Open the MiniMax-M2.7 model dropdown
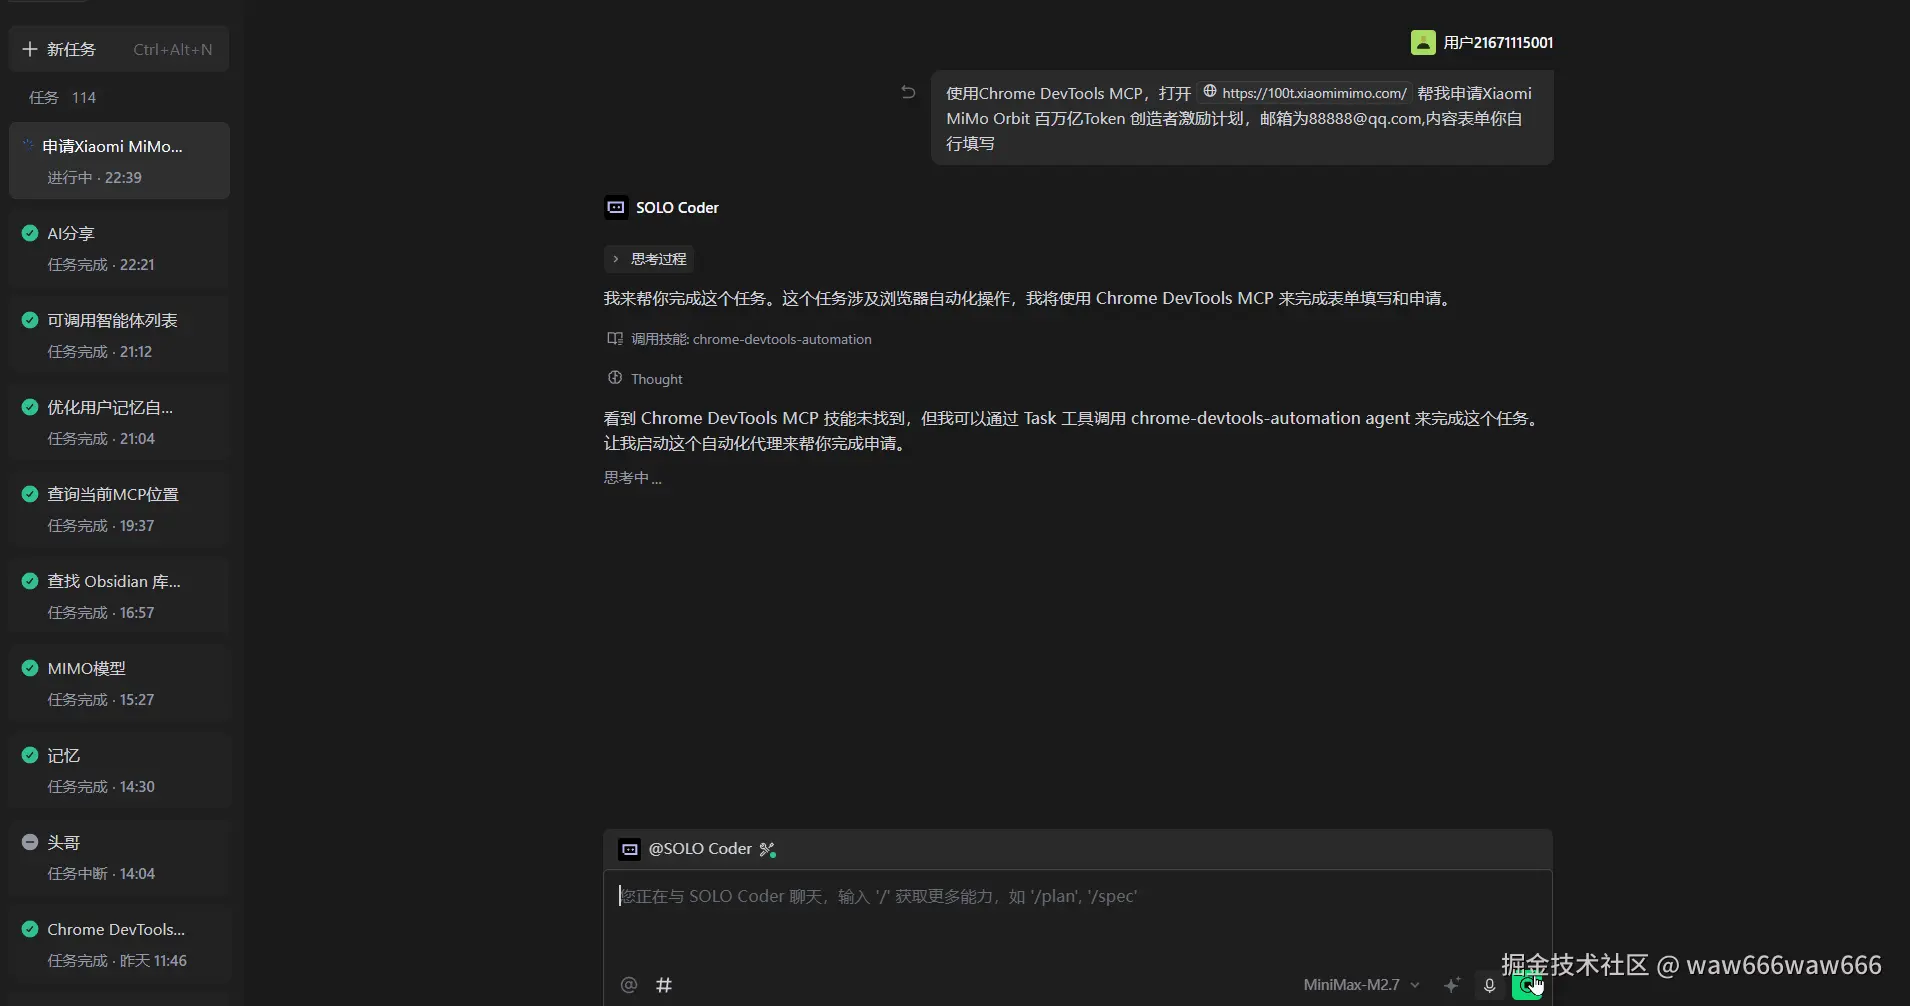The height and width of the screenshot is (1006, 1910). tap(1361, 985)
